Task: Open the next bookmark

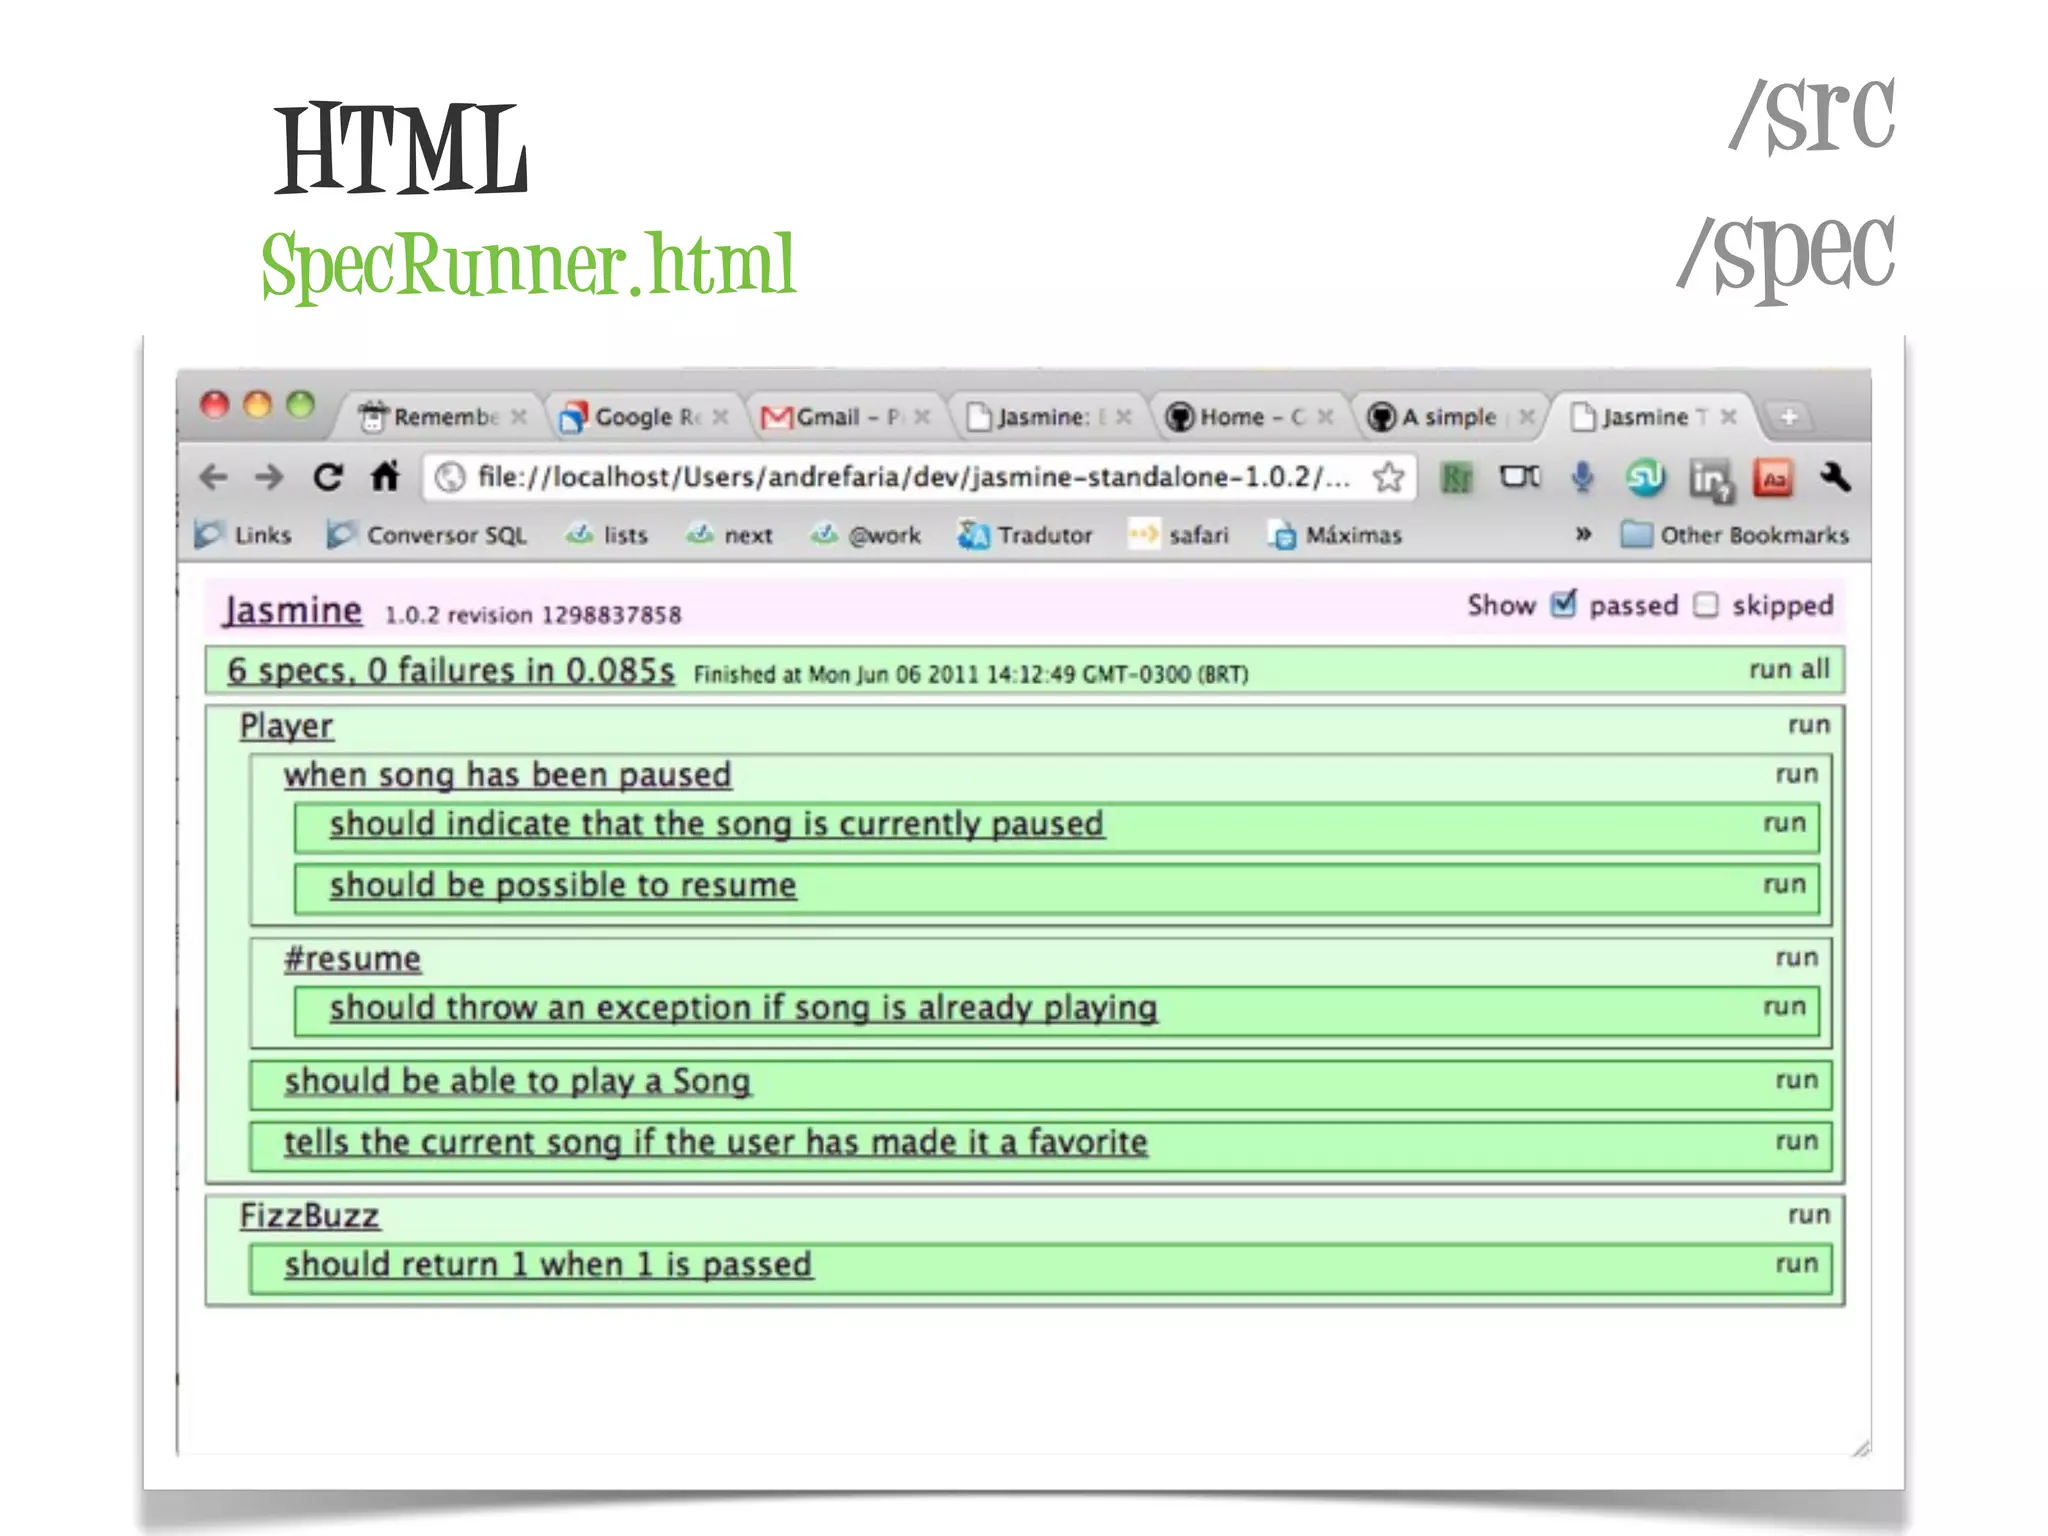Action: (x=729, y=535)
